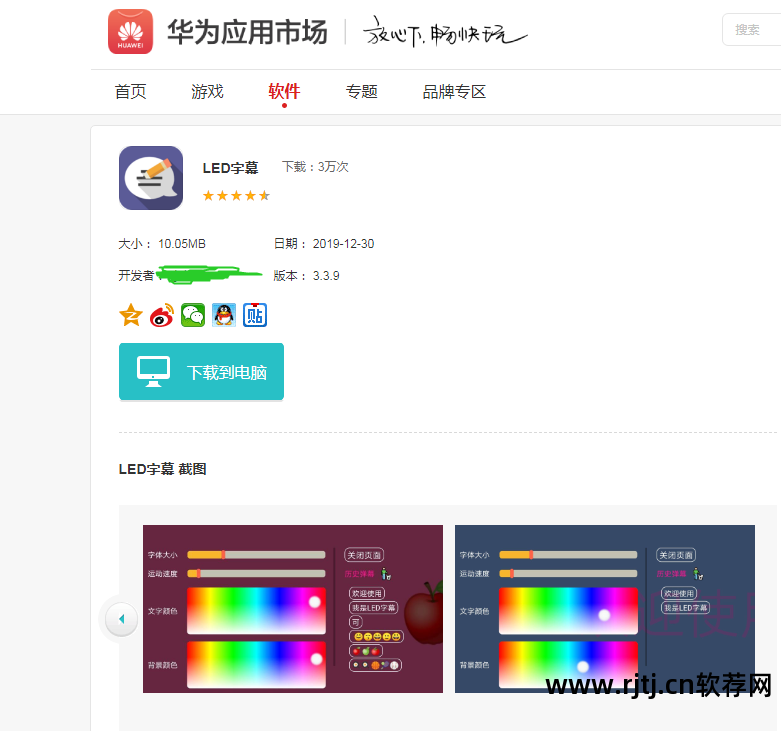Share to Baidu Tieba icon
This screenshot has height=731, width=781.
[255, 315]
